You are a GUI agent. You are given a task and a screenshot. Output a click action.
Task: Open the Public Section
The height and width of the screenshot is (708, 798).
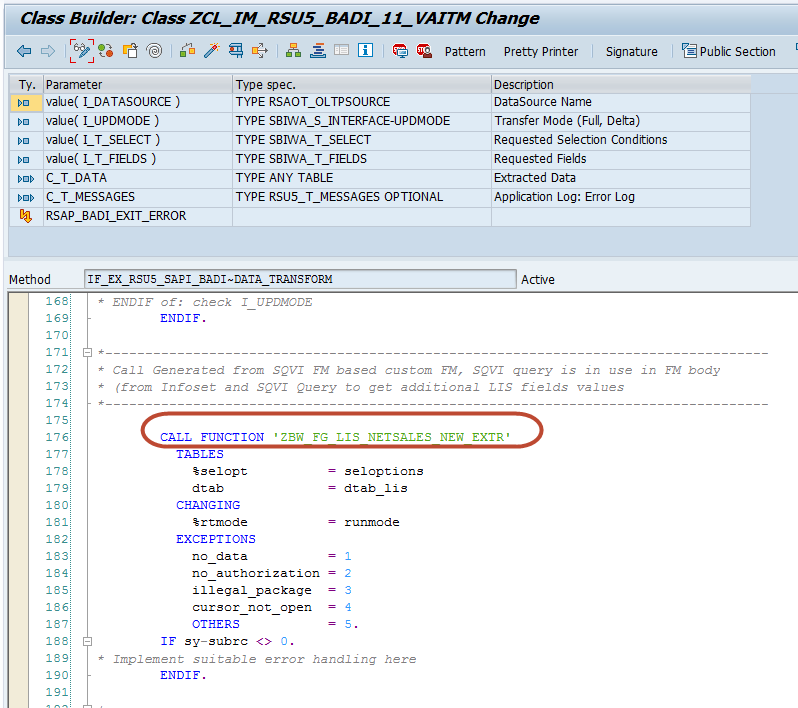728,51
